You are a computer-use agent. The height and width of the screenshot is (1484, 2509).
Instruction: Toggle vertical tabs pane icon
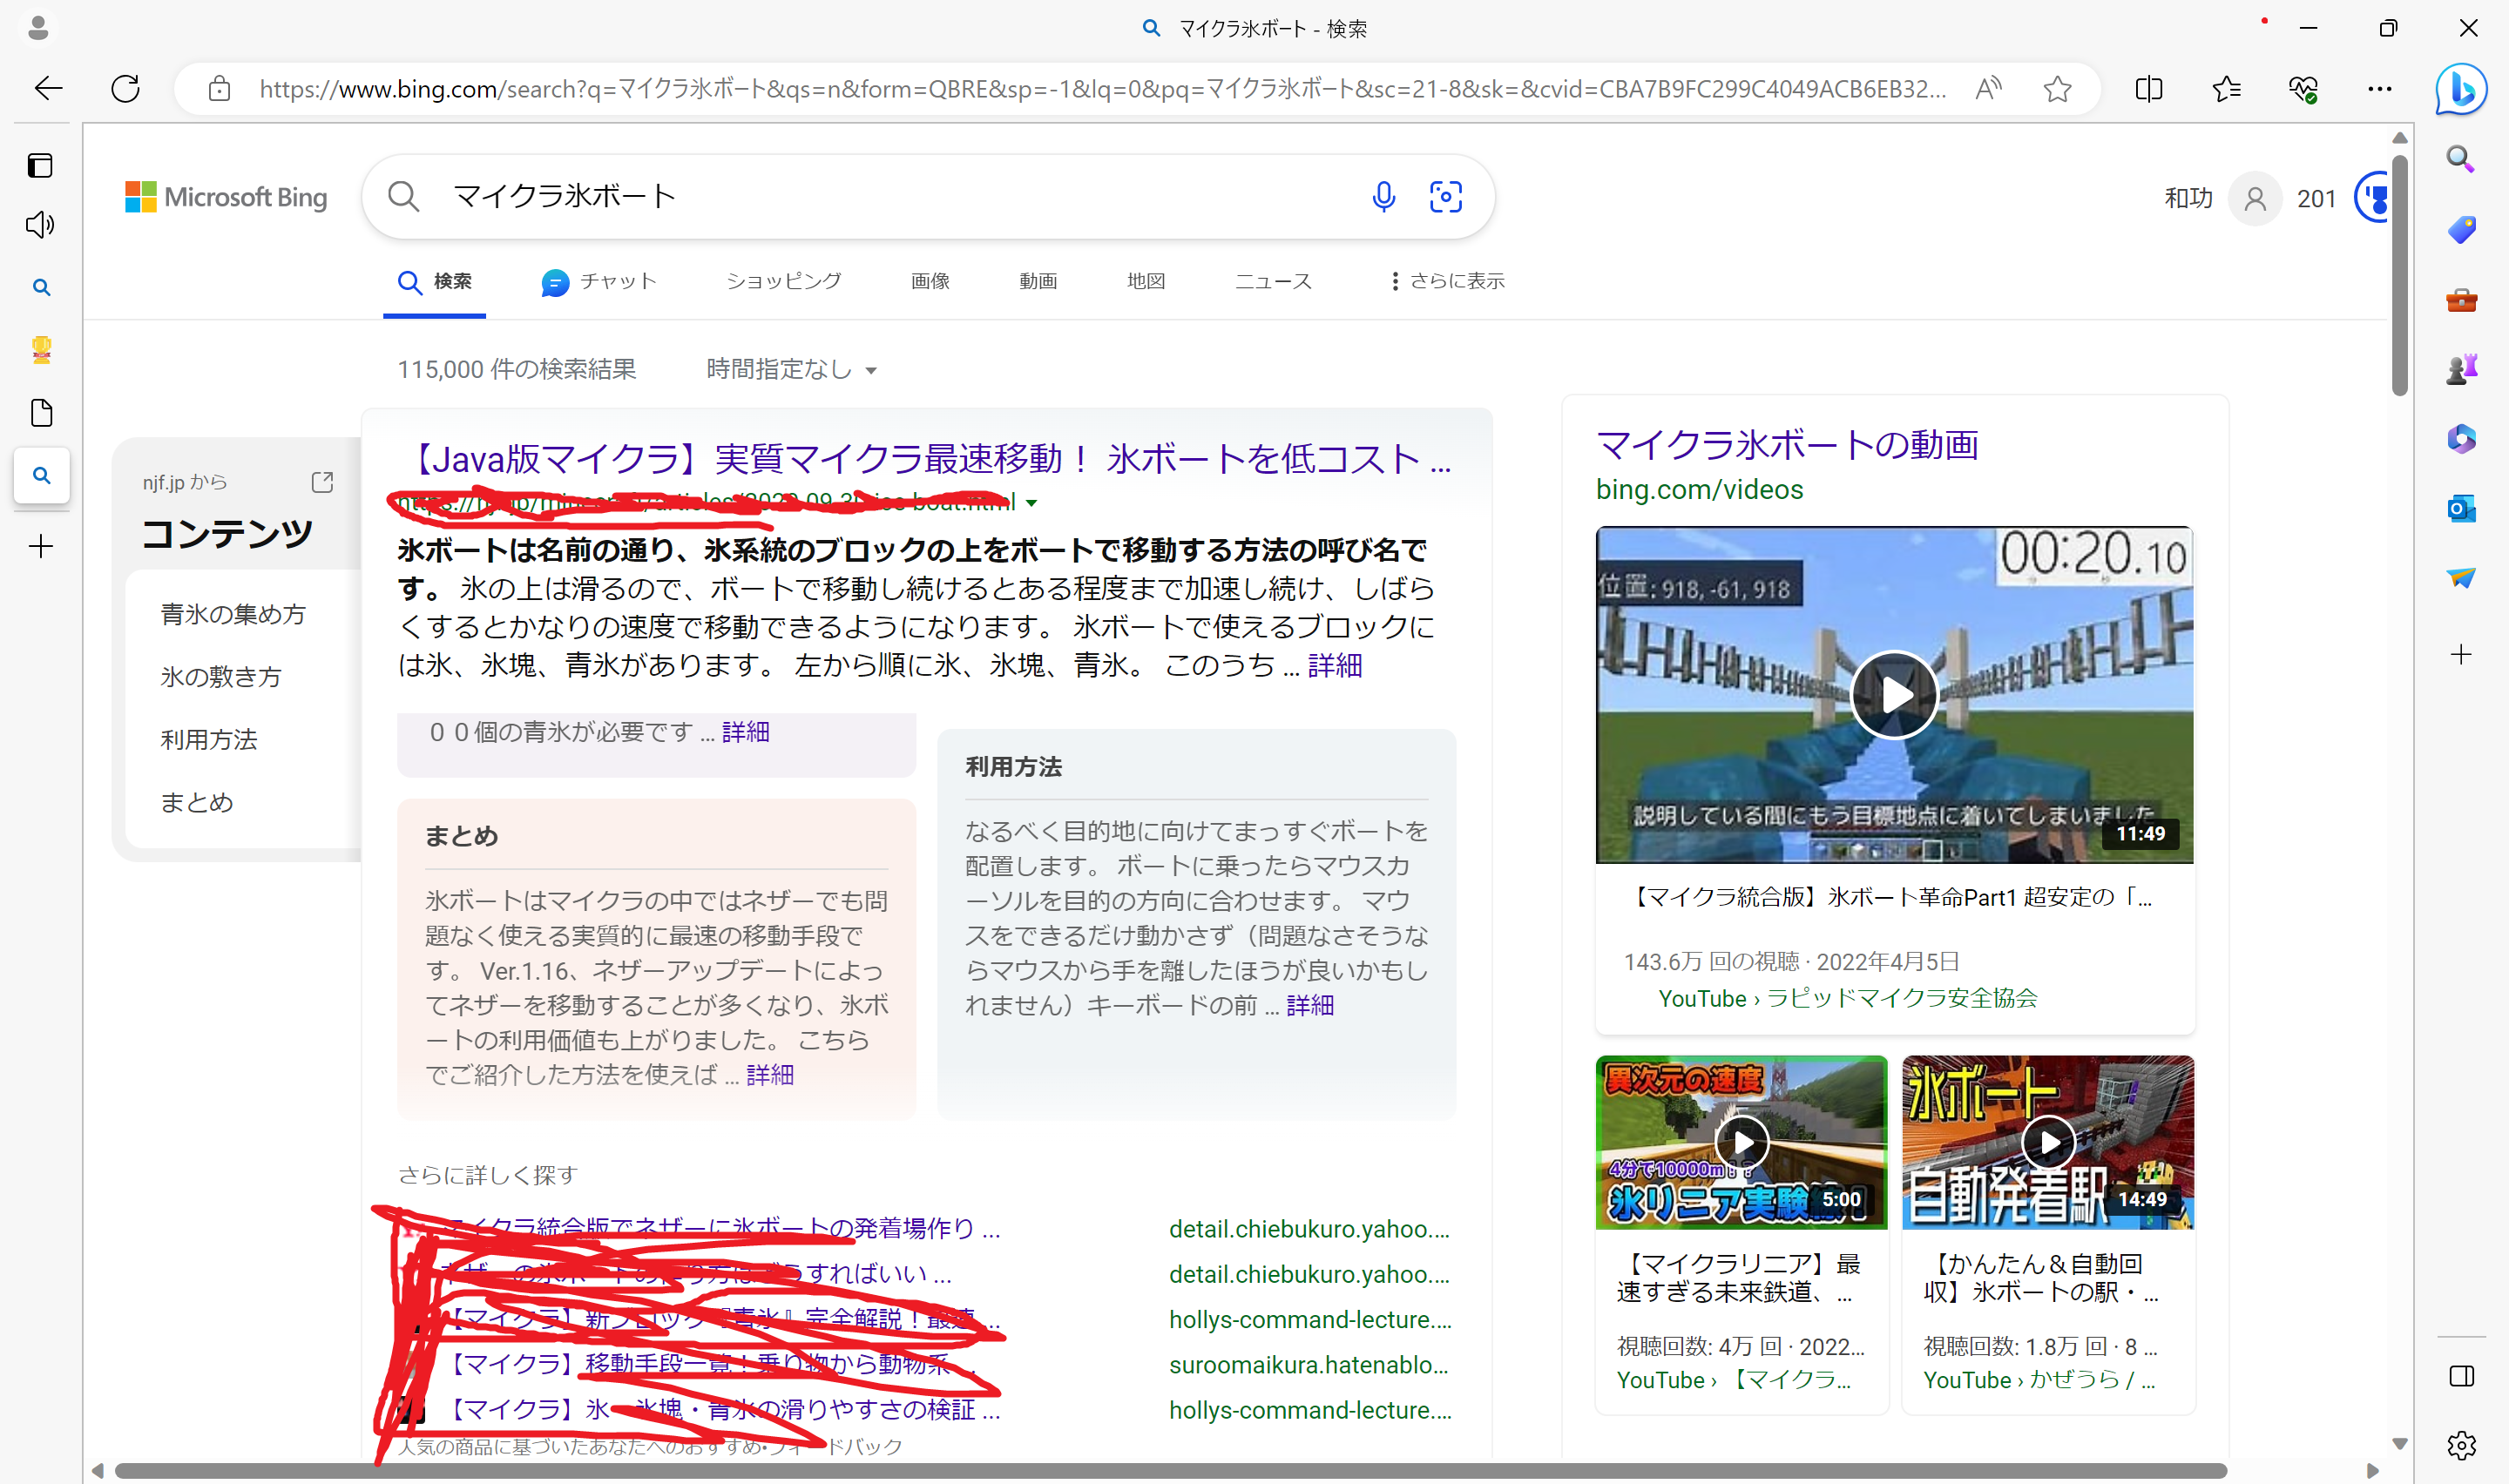tap(40, 165)
